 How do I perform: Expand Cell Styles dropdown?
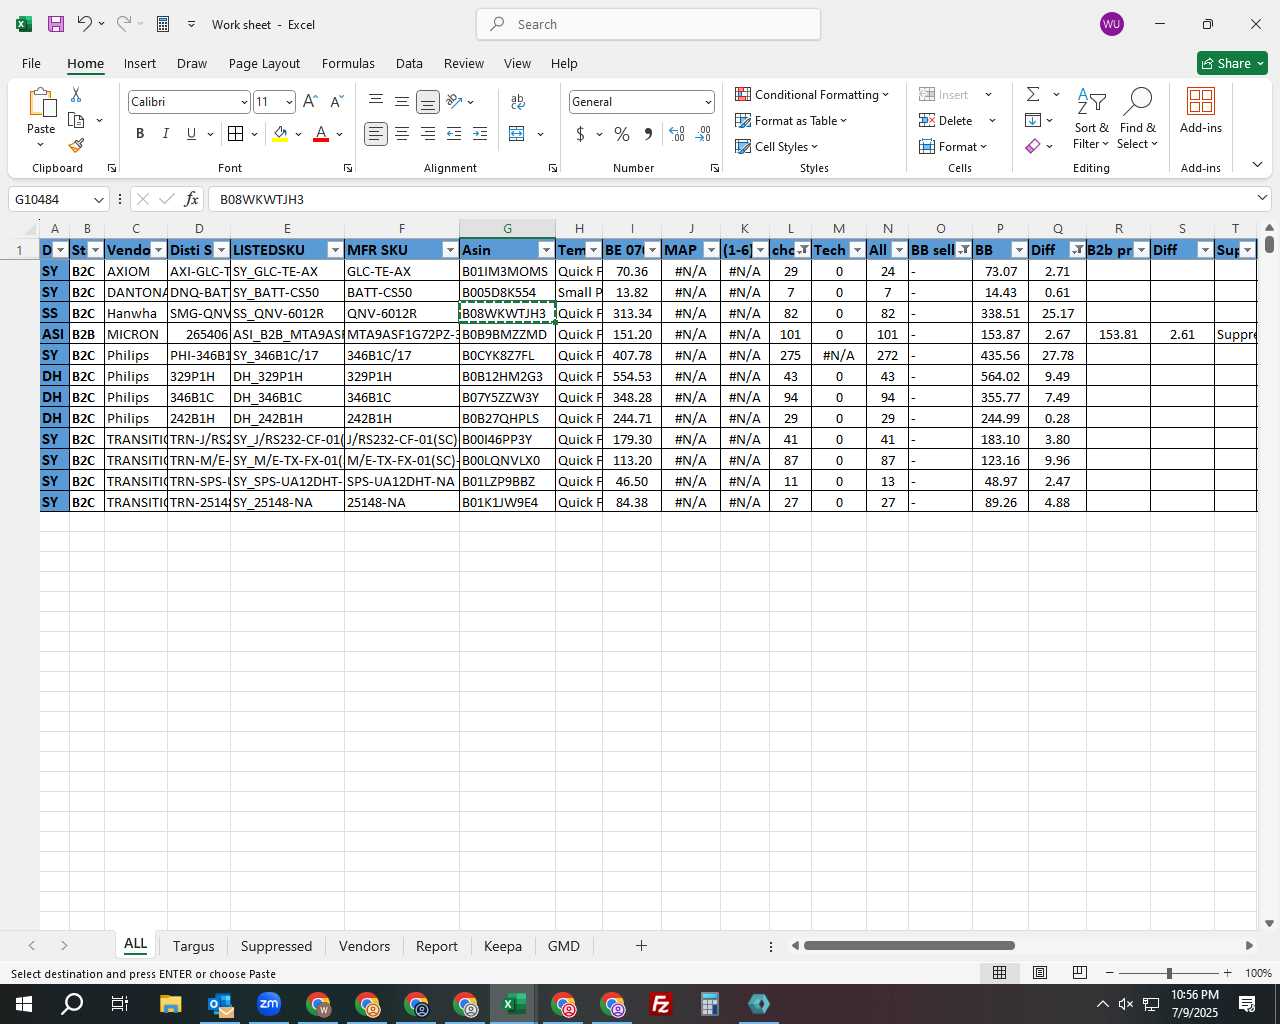[777, 147]
